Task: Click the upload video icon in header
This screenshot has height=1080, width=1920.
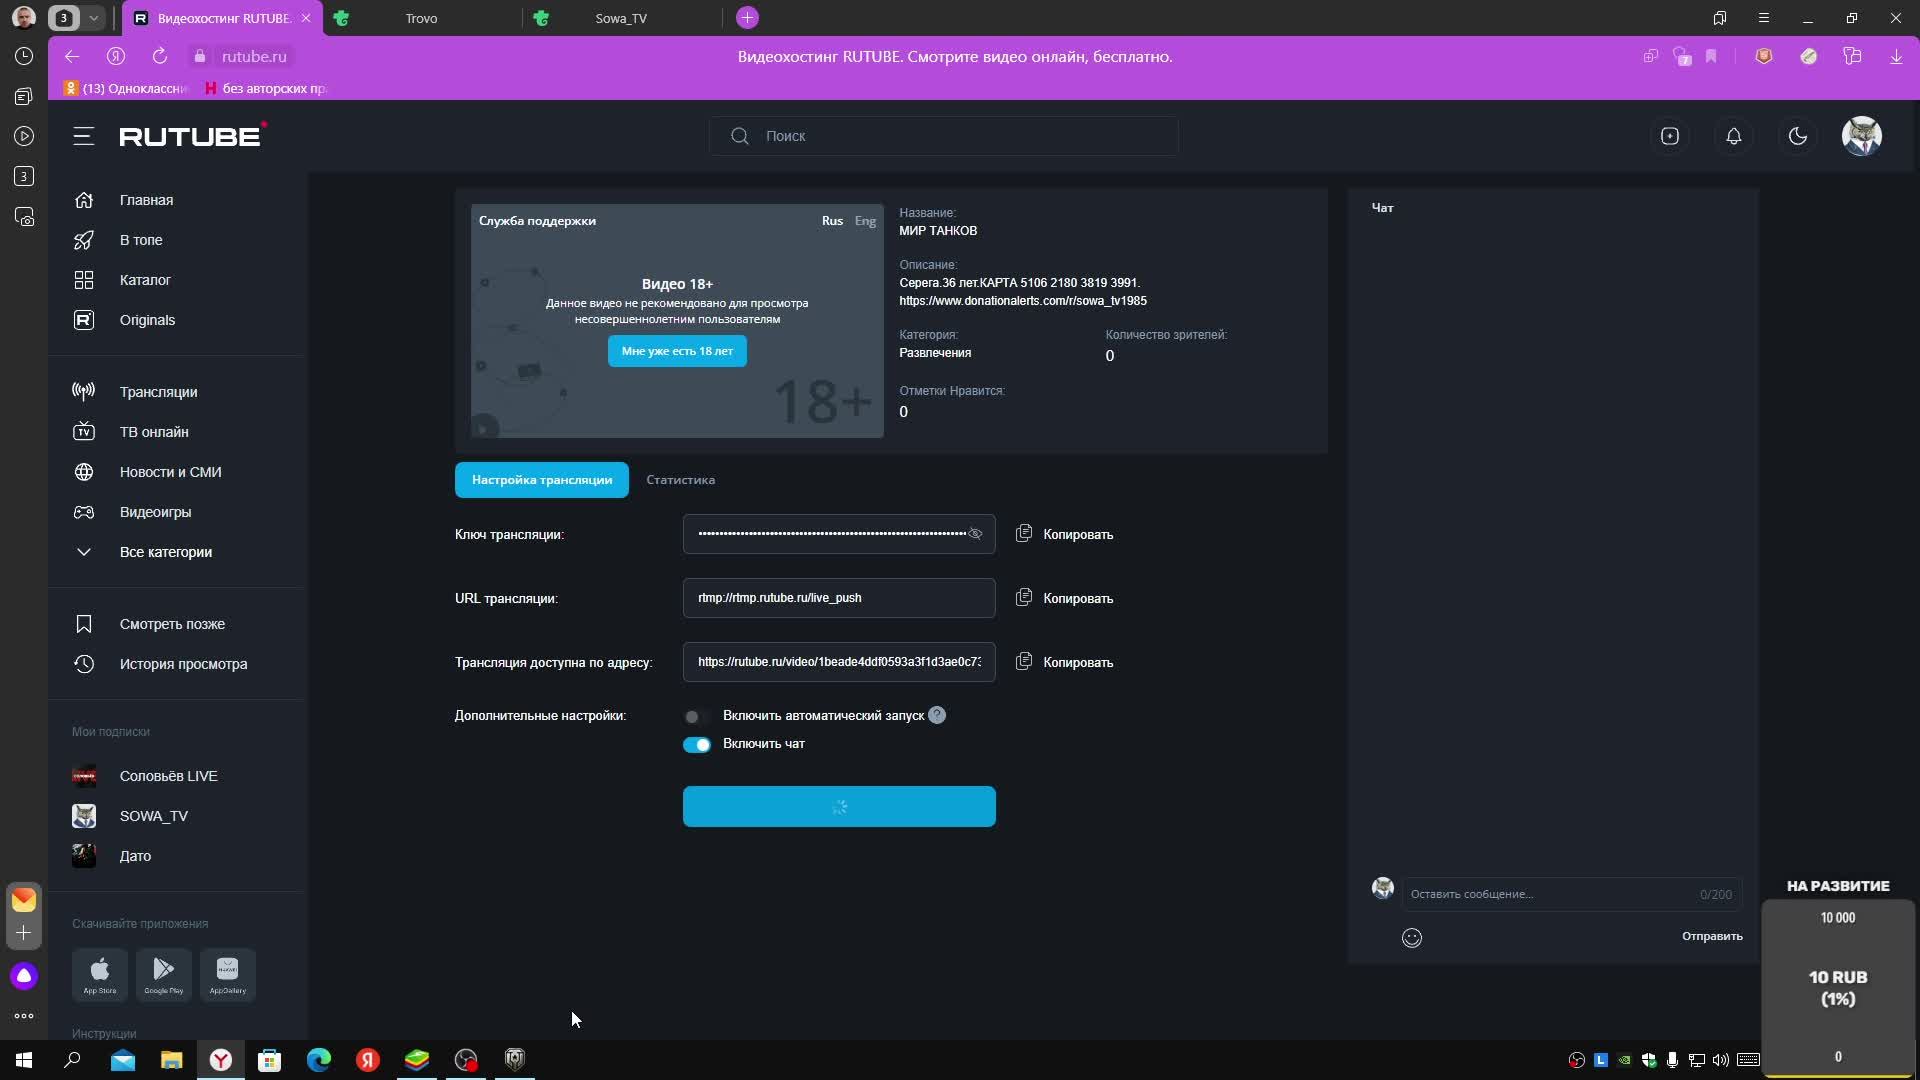Action: [x=1669, y=136]
